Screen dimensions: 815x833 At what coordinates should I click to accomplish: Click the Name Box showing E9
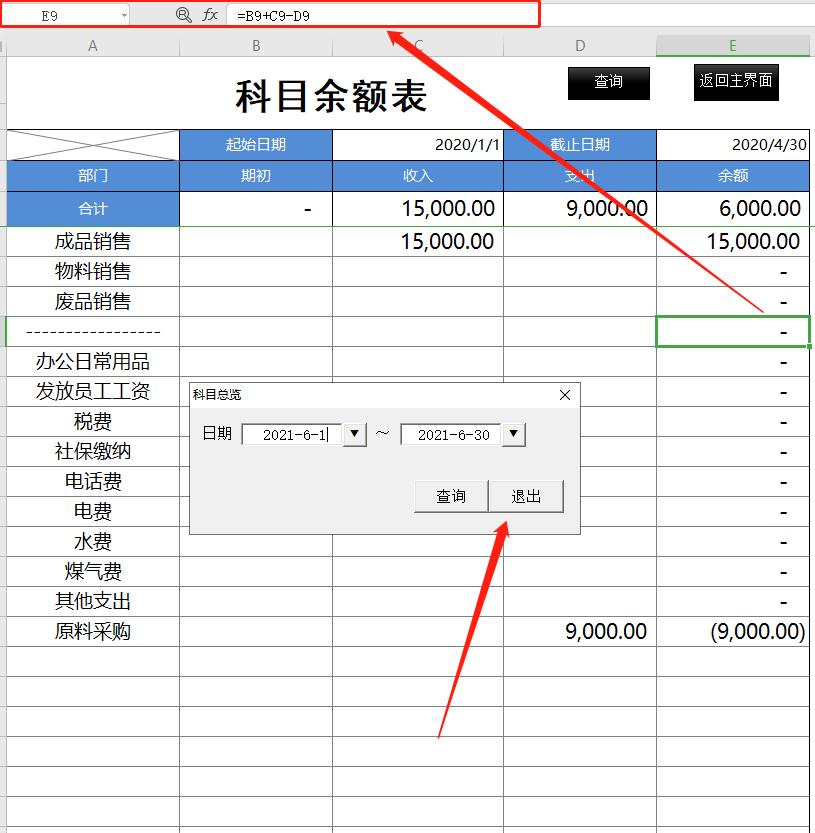60,15
